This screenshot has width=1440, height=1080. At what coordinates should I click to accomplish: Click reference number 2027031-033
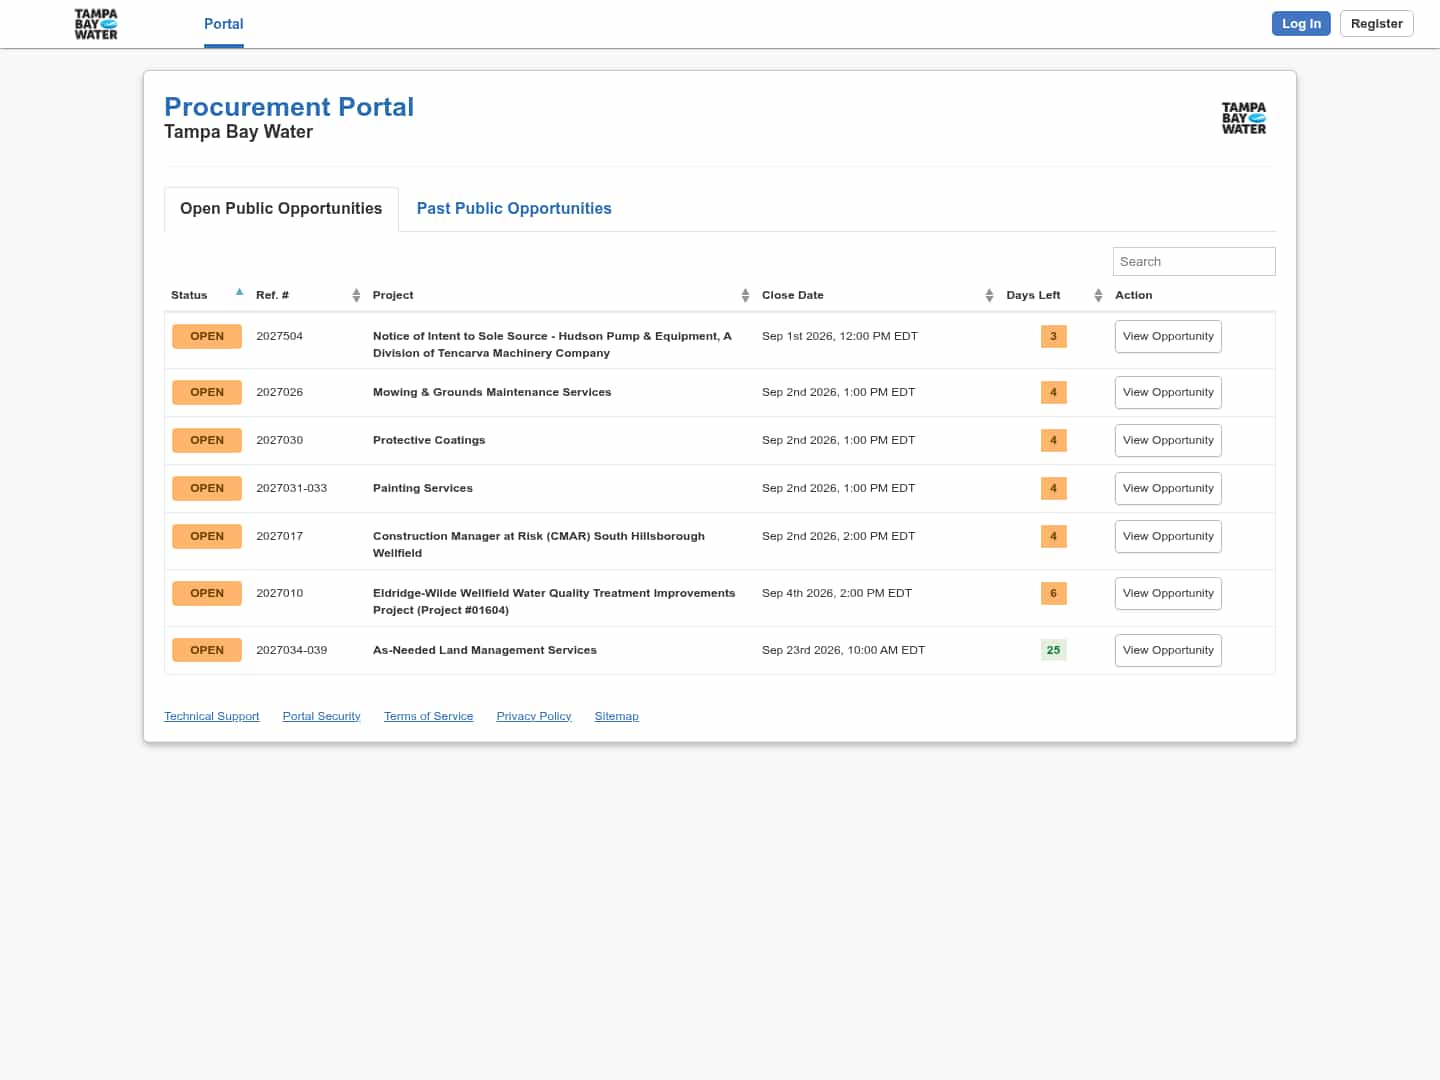291,488
